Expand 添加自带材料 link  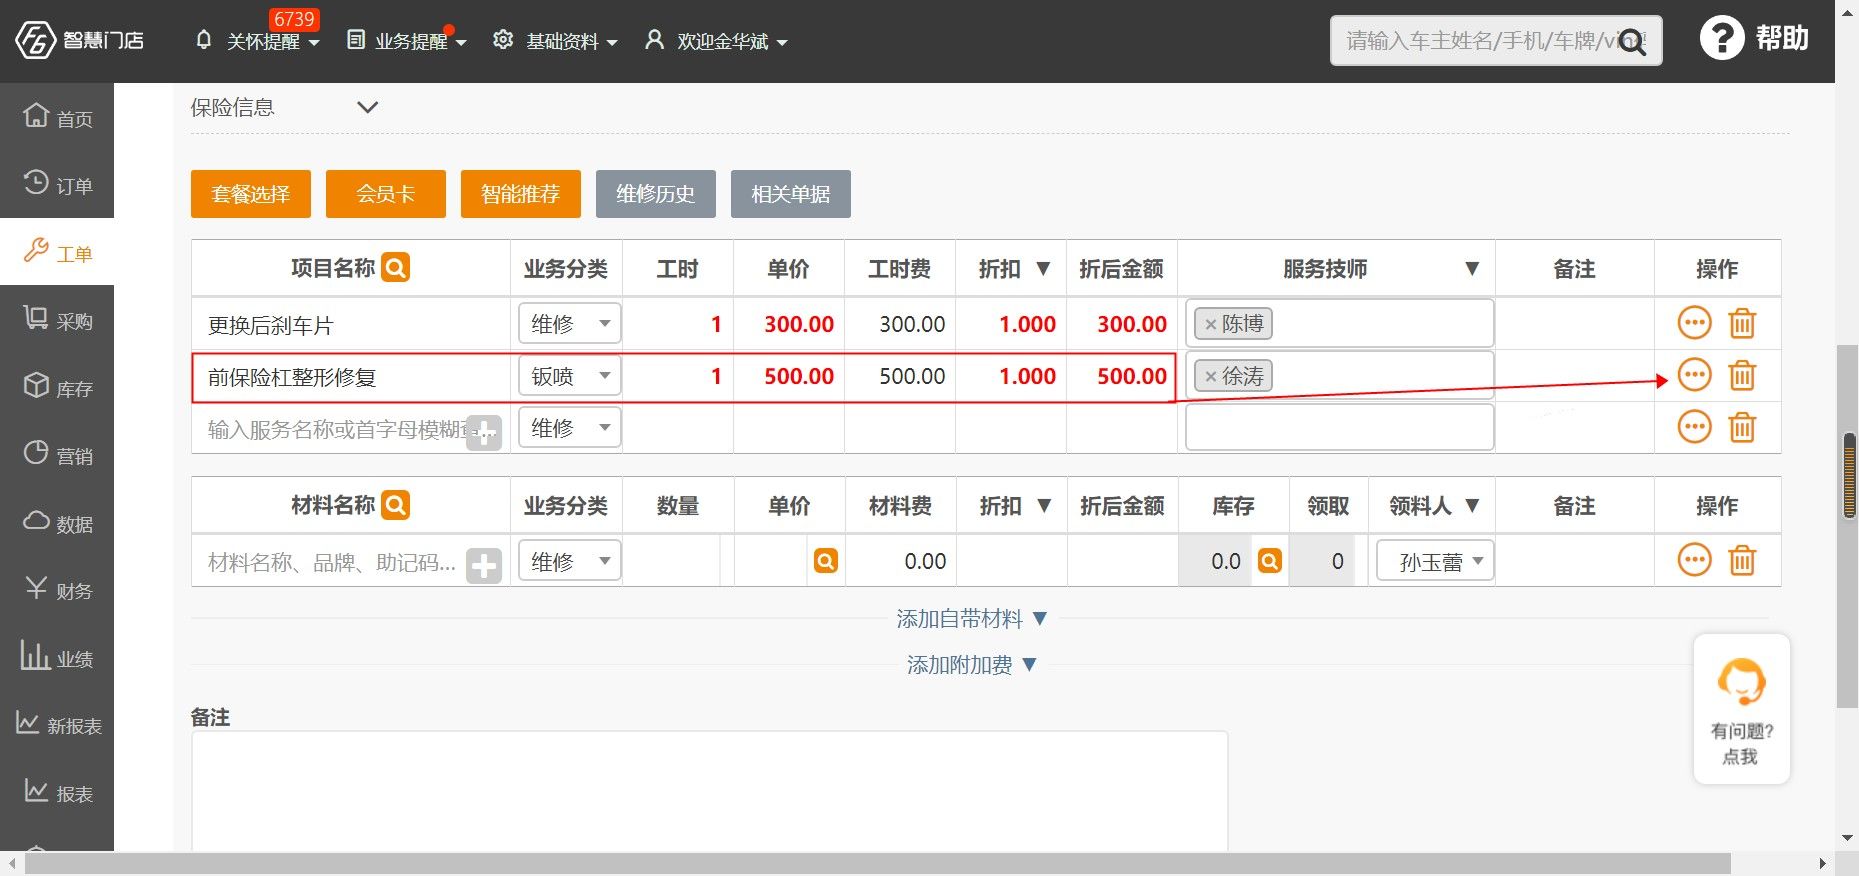click(971, 619)
